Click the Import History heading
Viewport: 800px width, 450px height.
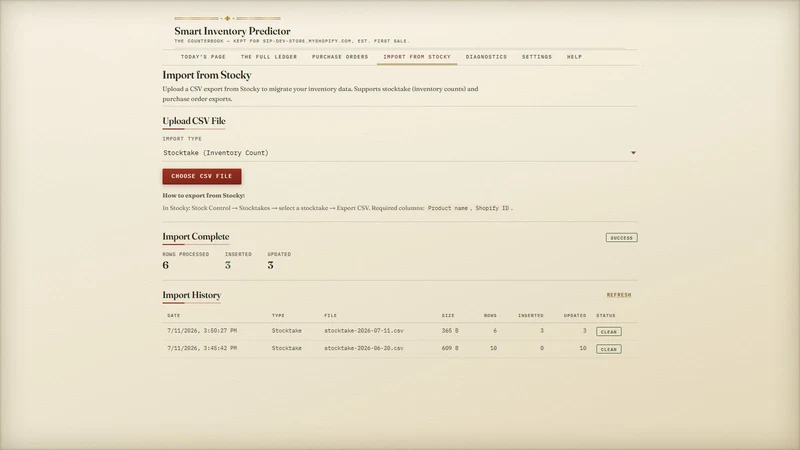(192, 295)
